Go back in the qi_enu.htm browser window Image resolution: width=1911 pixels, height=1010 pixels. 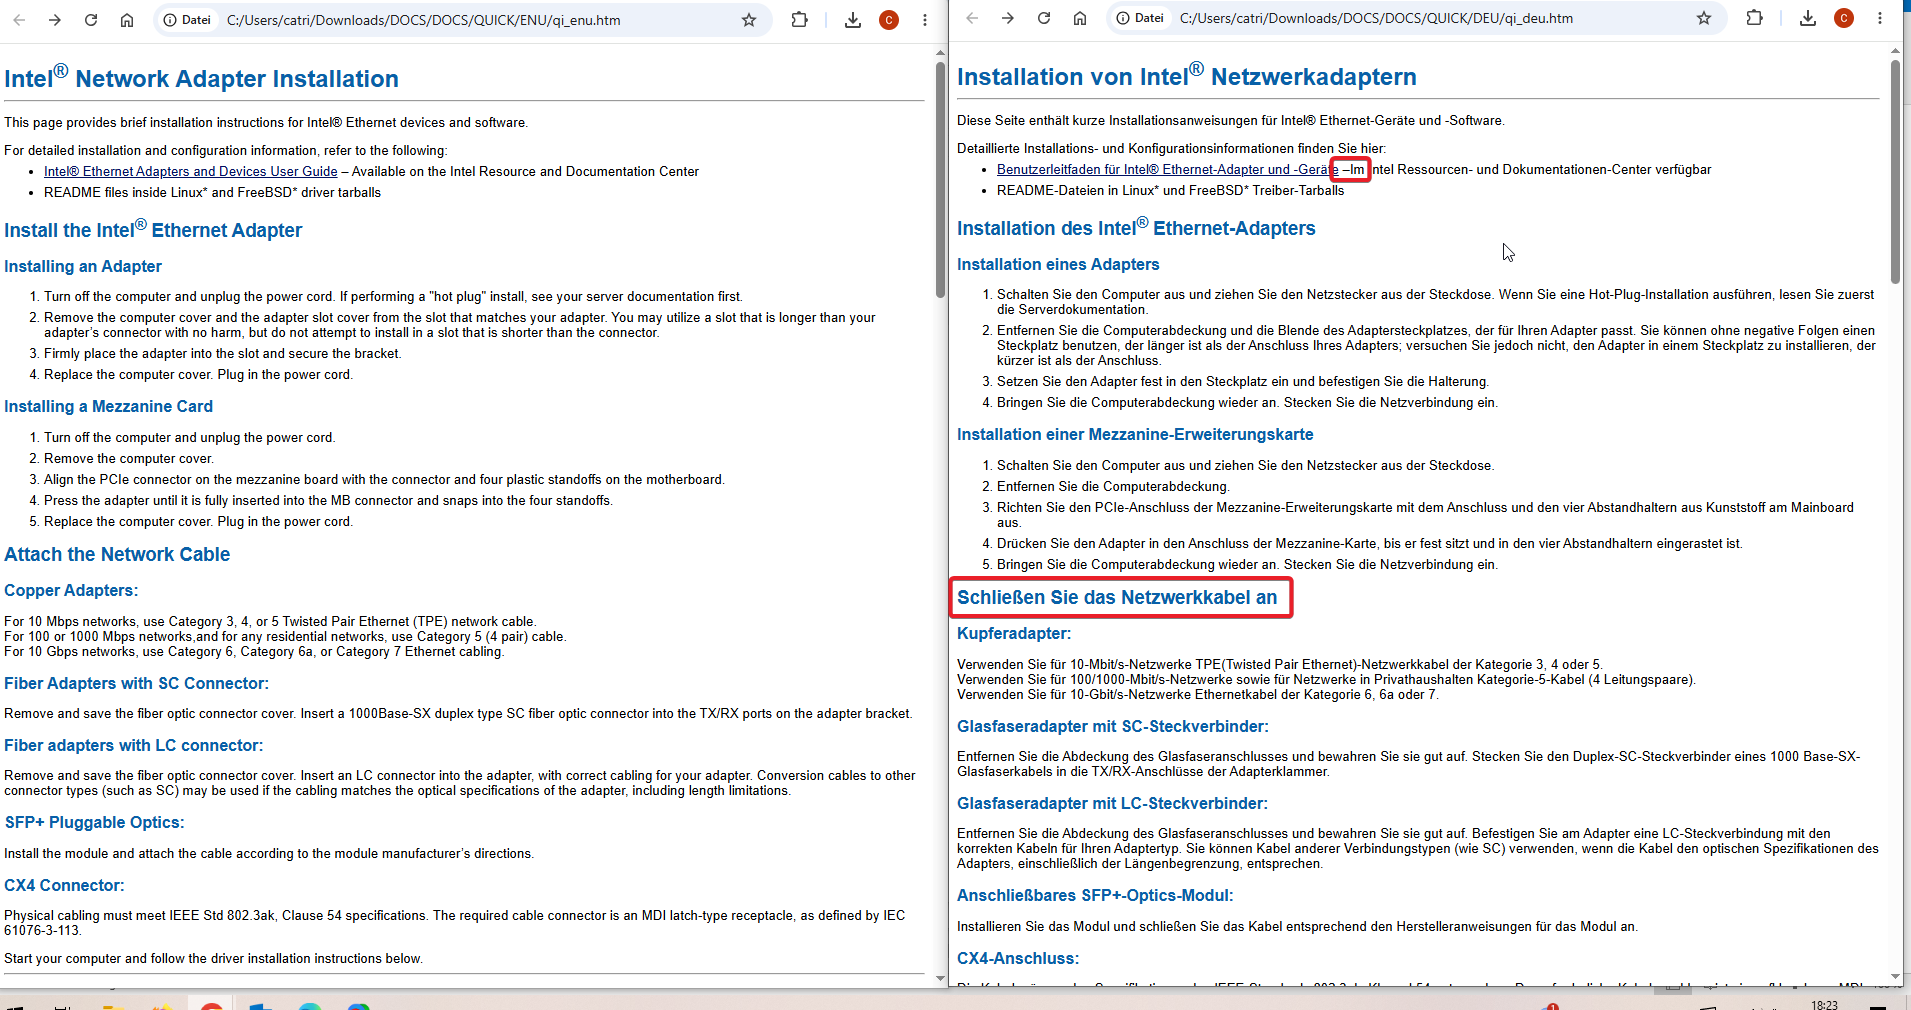pos(19,20)
